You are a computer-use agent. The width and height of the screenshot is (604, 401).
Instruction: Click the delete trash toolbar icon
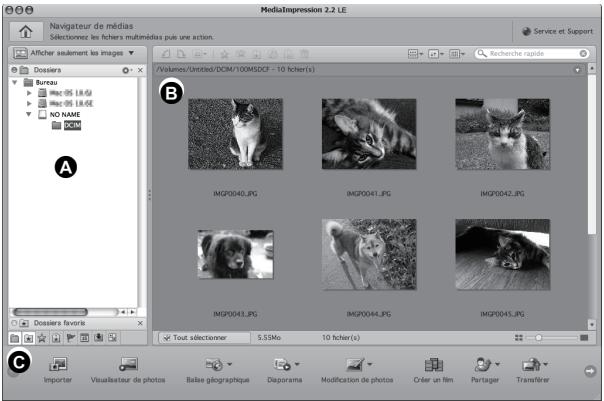(x=304, y=54)
